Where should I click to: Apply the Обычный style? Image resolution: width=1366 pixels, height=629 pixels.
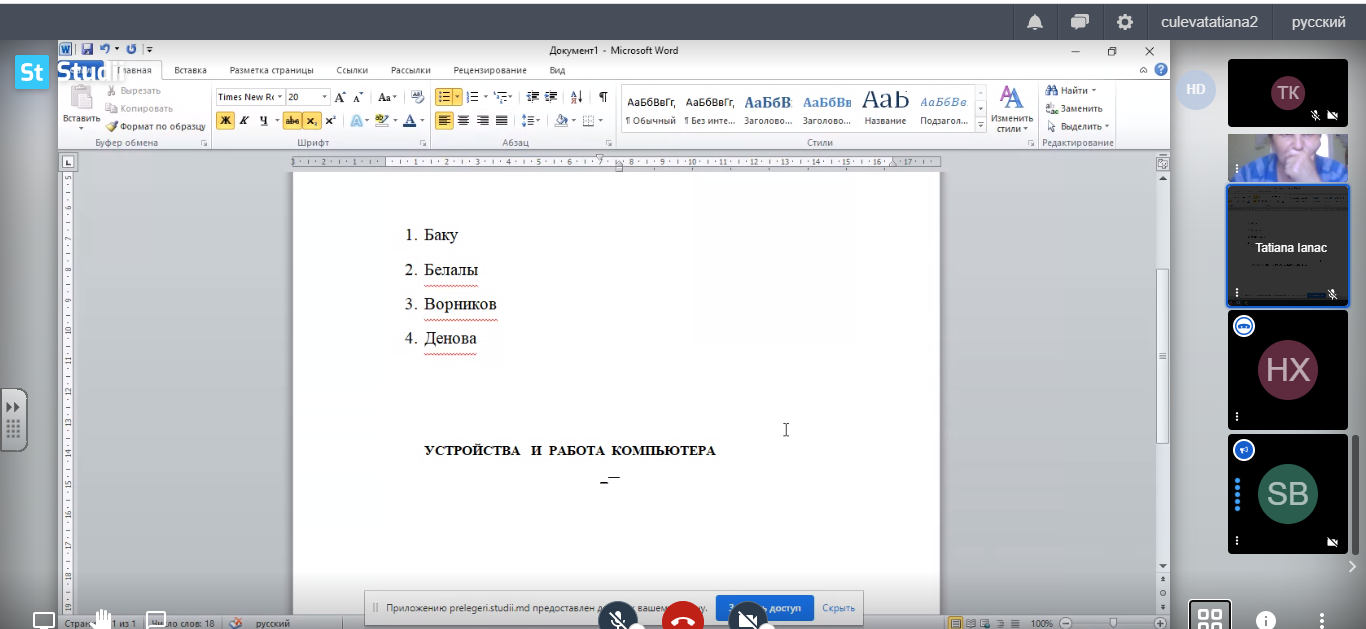coord(651,109)
